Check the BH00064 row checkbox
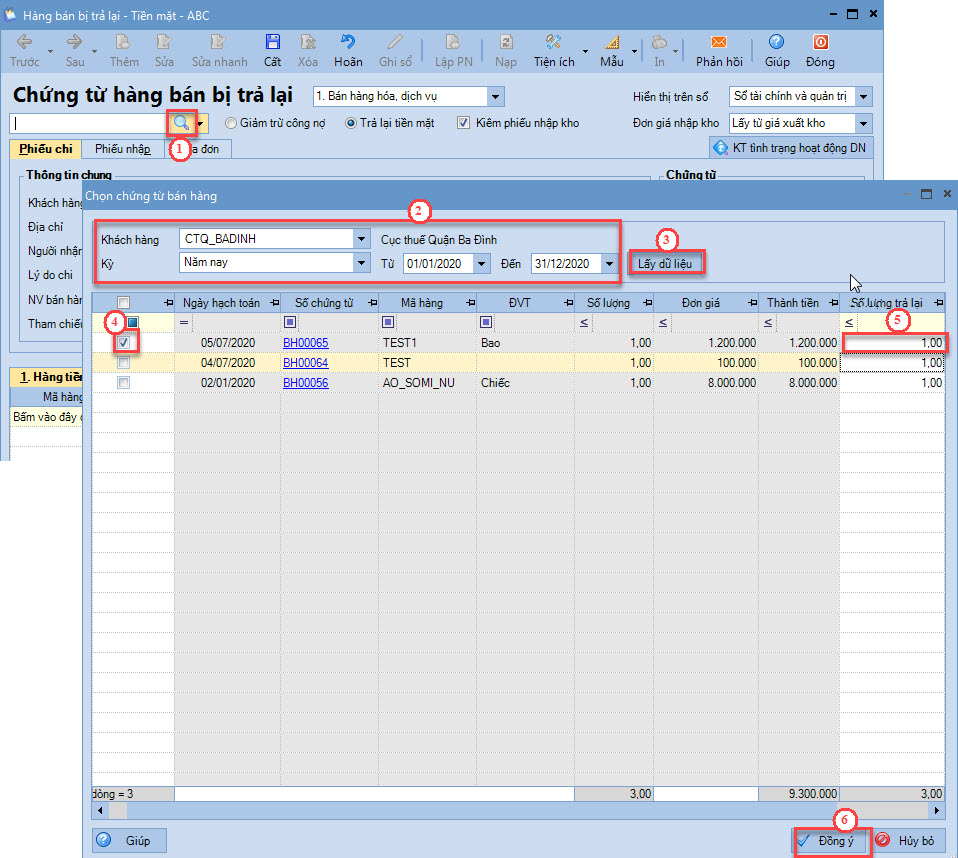This screenshot has height=858, width=958. (123, 363)
